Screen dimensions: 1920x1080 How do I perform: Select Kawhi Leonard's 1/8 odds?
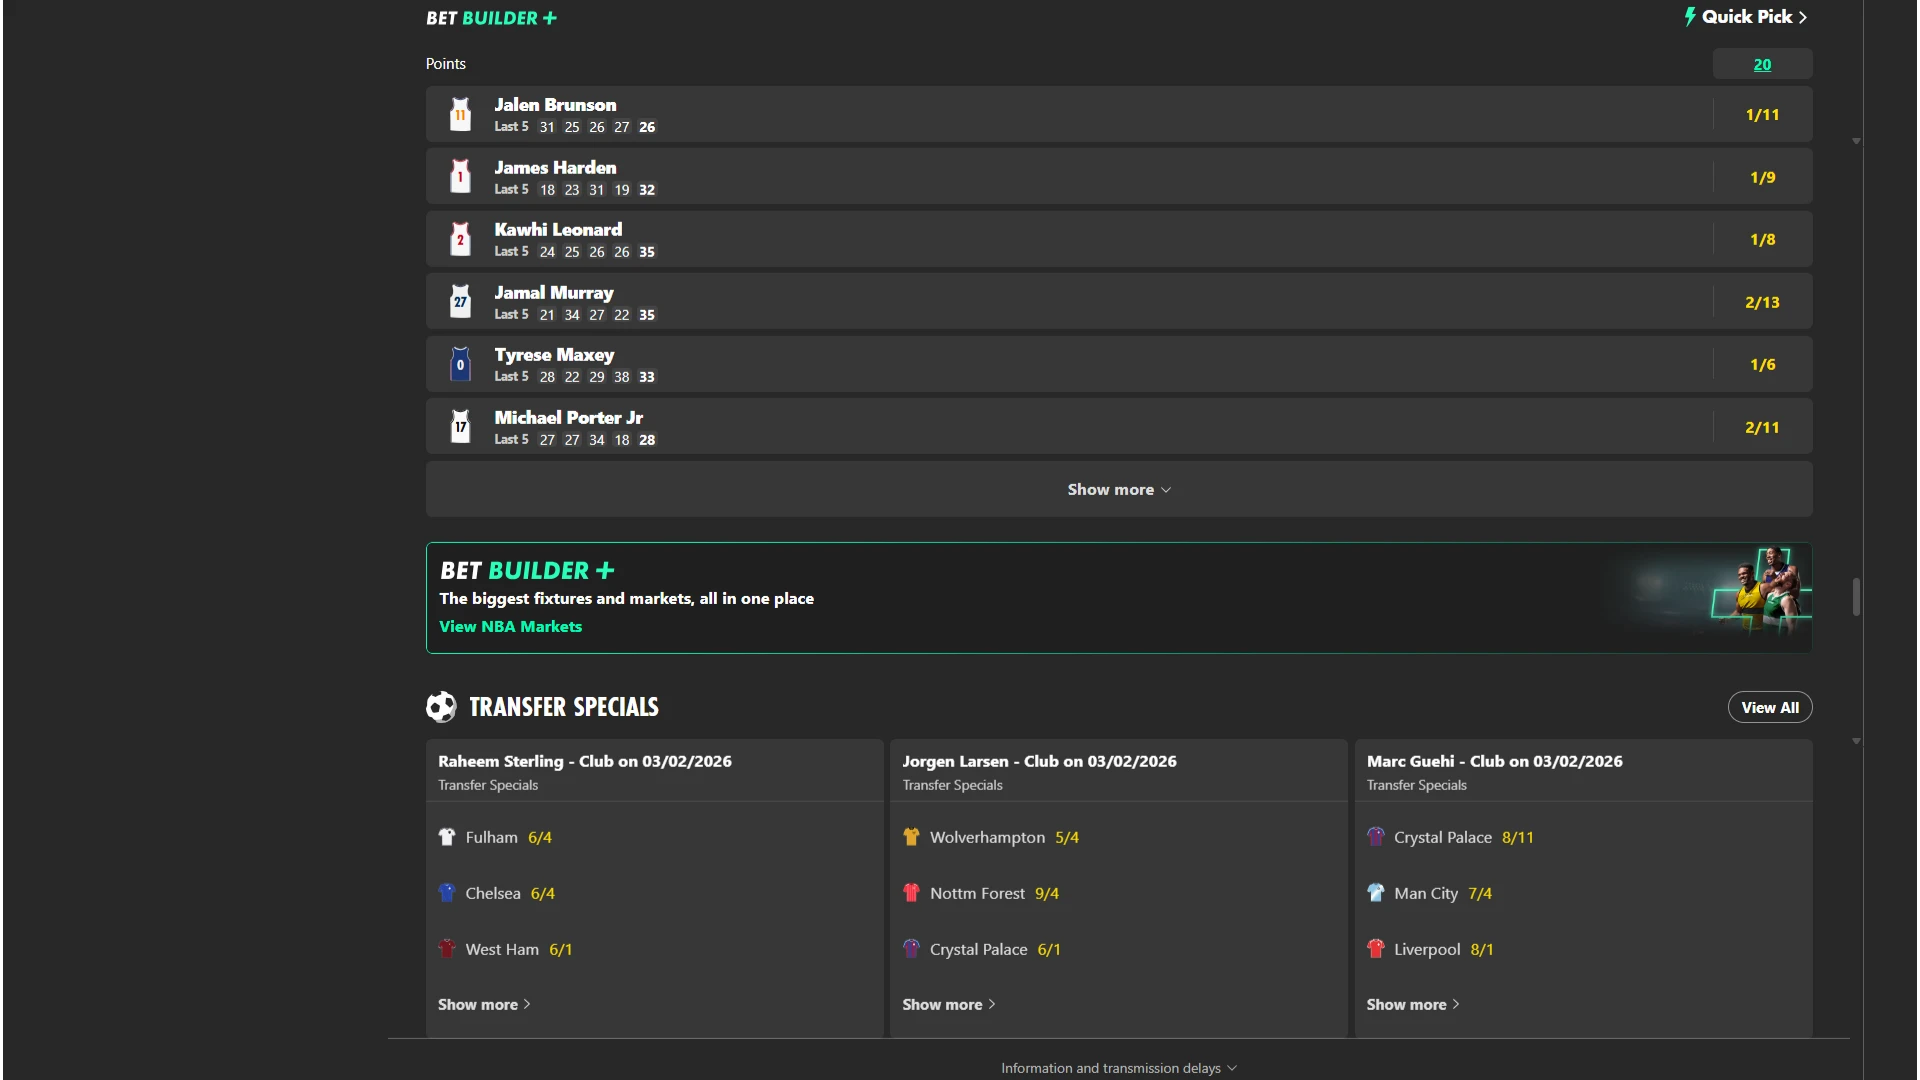click(x=1762, y=238)
